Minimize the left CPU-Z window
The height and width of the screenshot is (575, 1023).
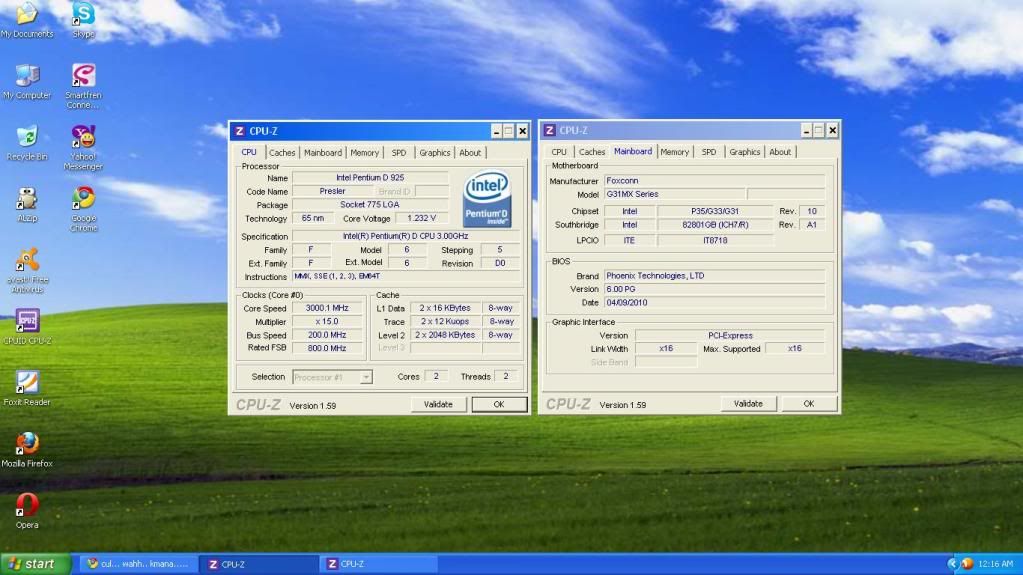(496, 131)
